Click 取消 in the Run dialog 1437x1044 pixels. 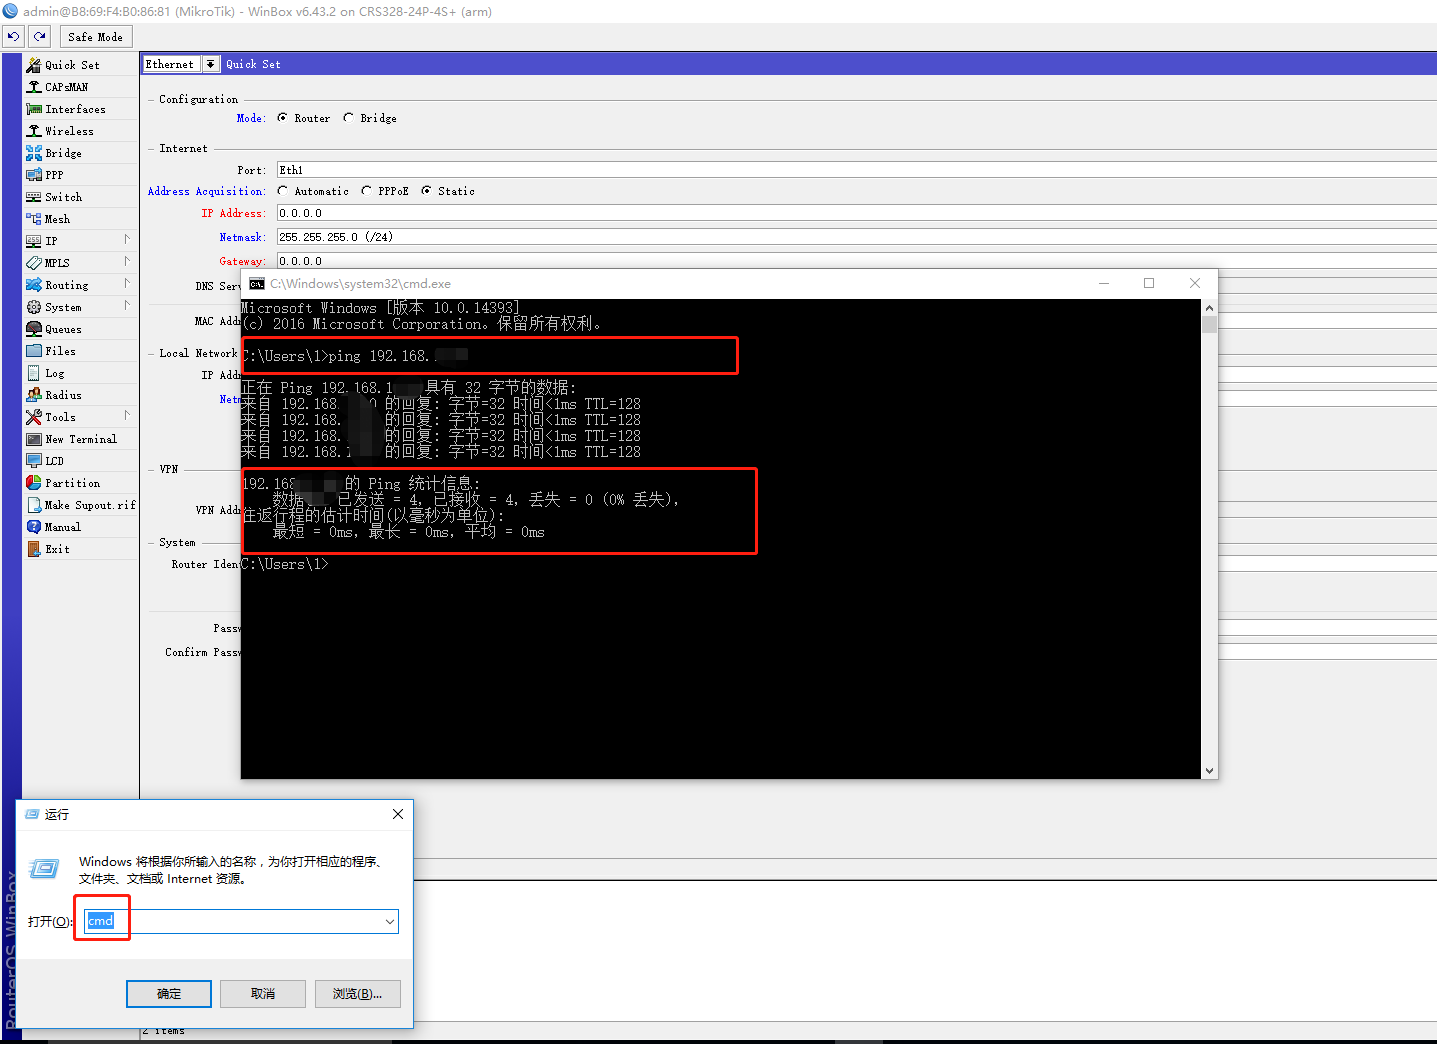263,994
